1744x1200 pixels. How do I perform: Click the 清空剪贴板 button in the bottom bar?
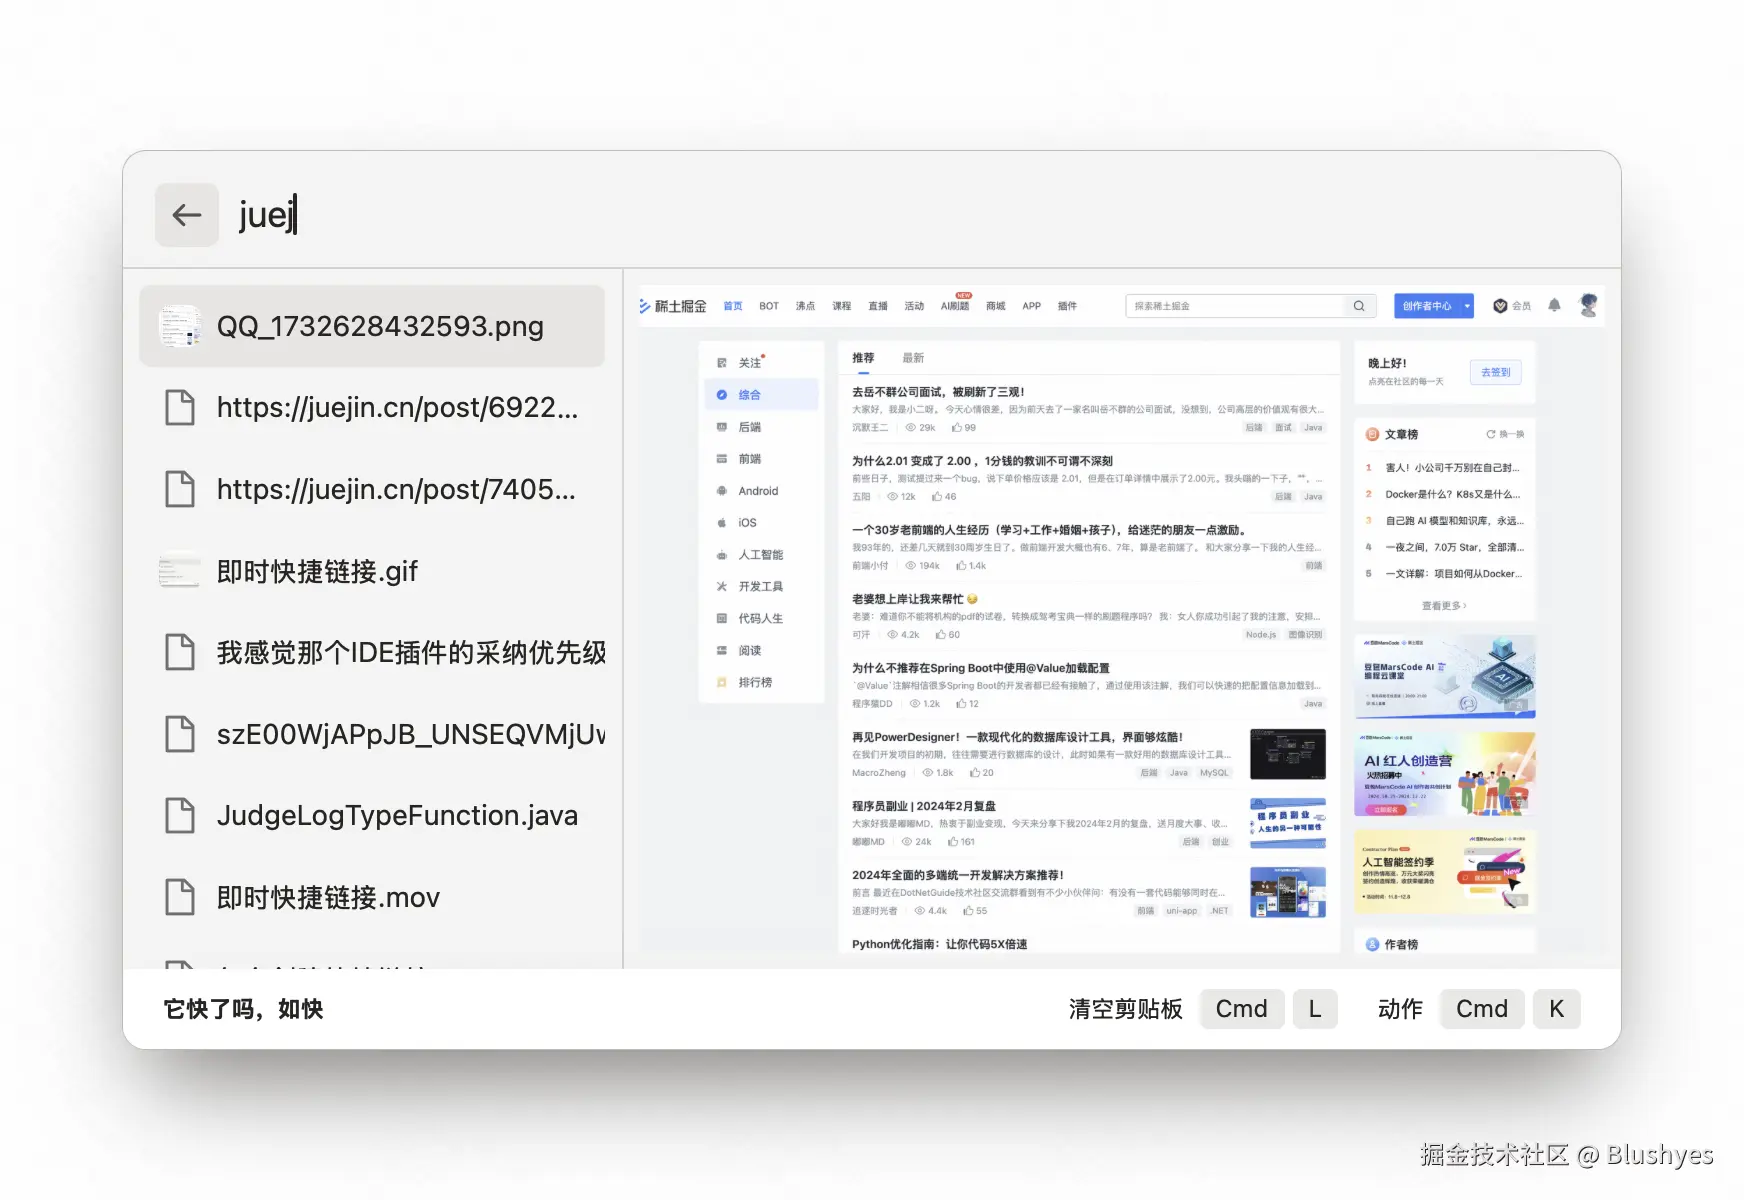point(1125,1009)
